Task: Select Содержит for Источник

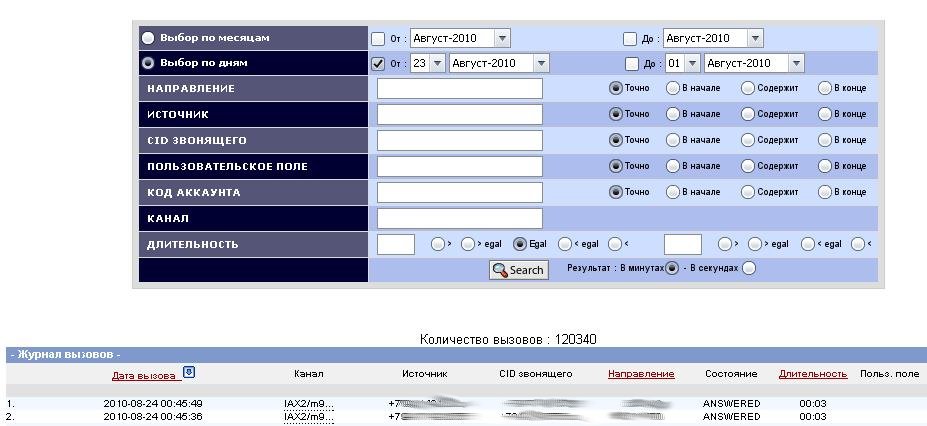Action: click(x=748, y=114)
